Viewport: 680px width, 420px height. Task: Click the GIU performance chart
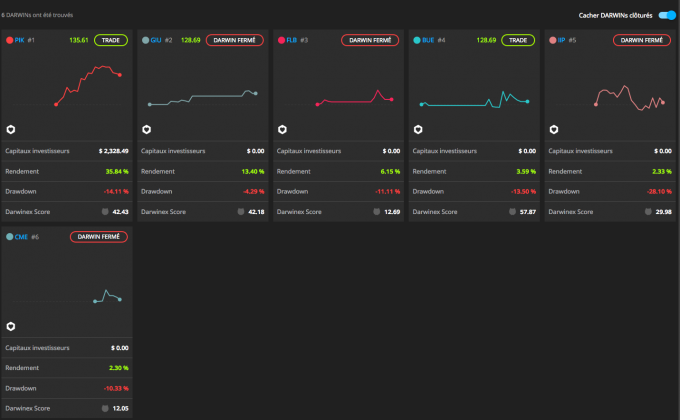pyautogui.click(x=203, y=97)
